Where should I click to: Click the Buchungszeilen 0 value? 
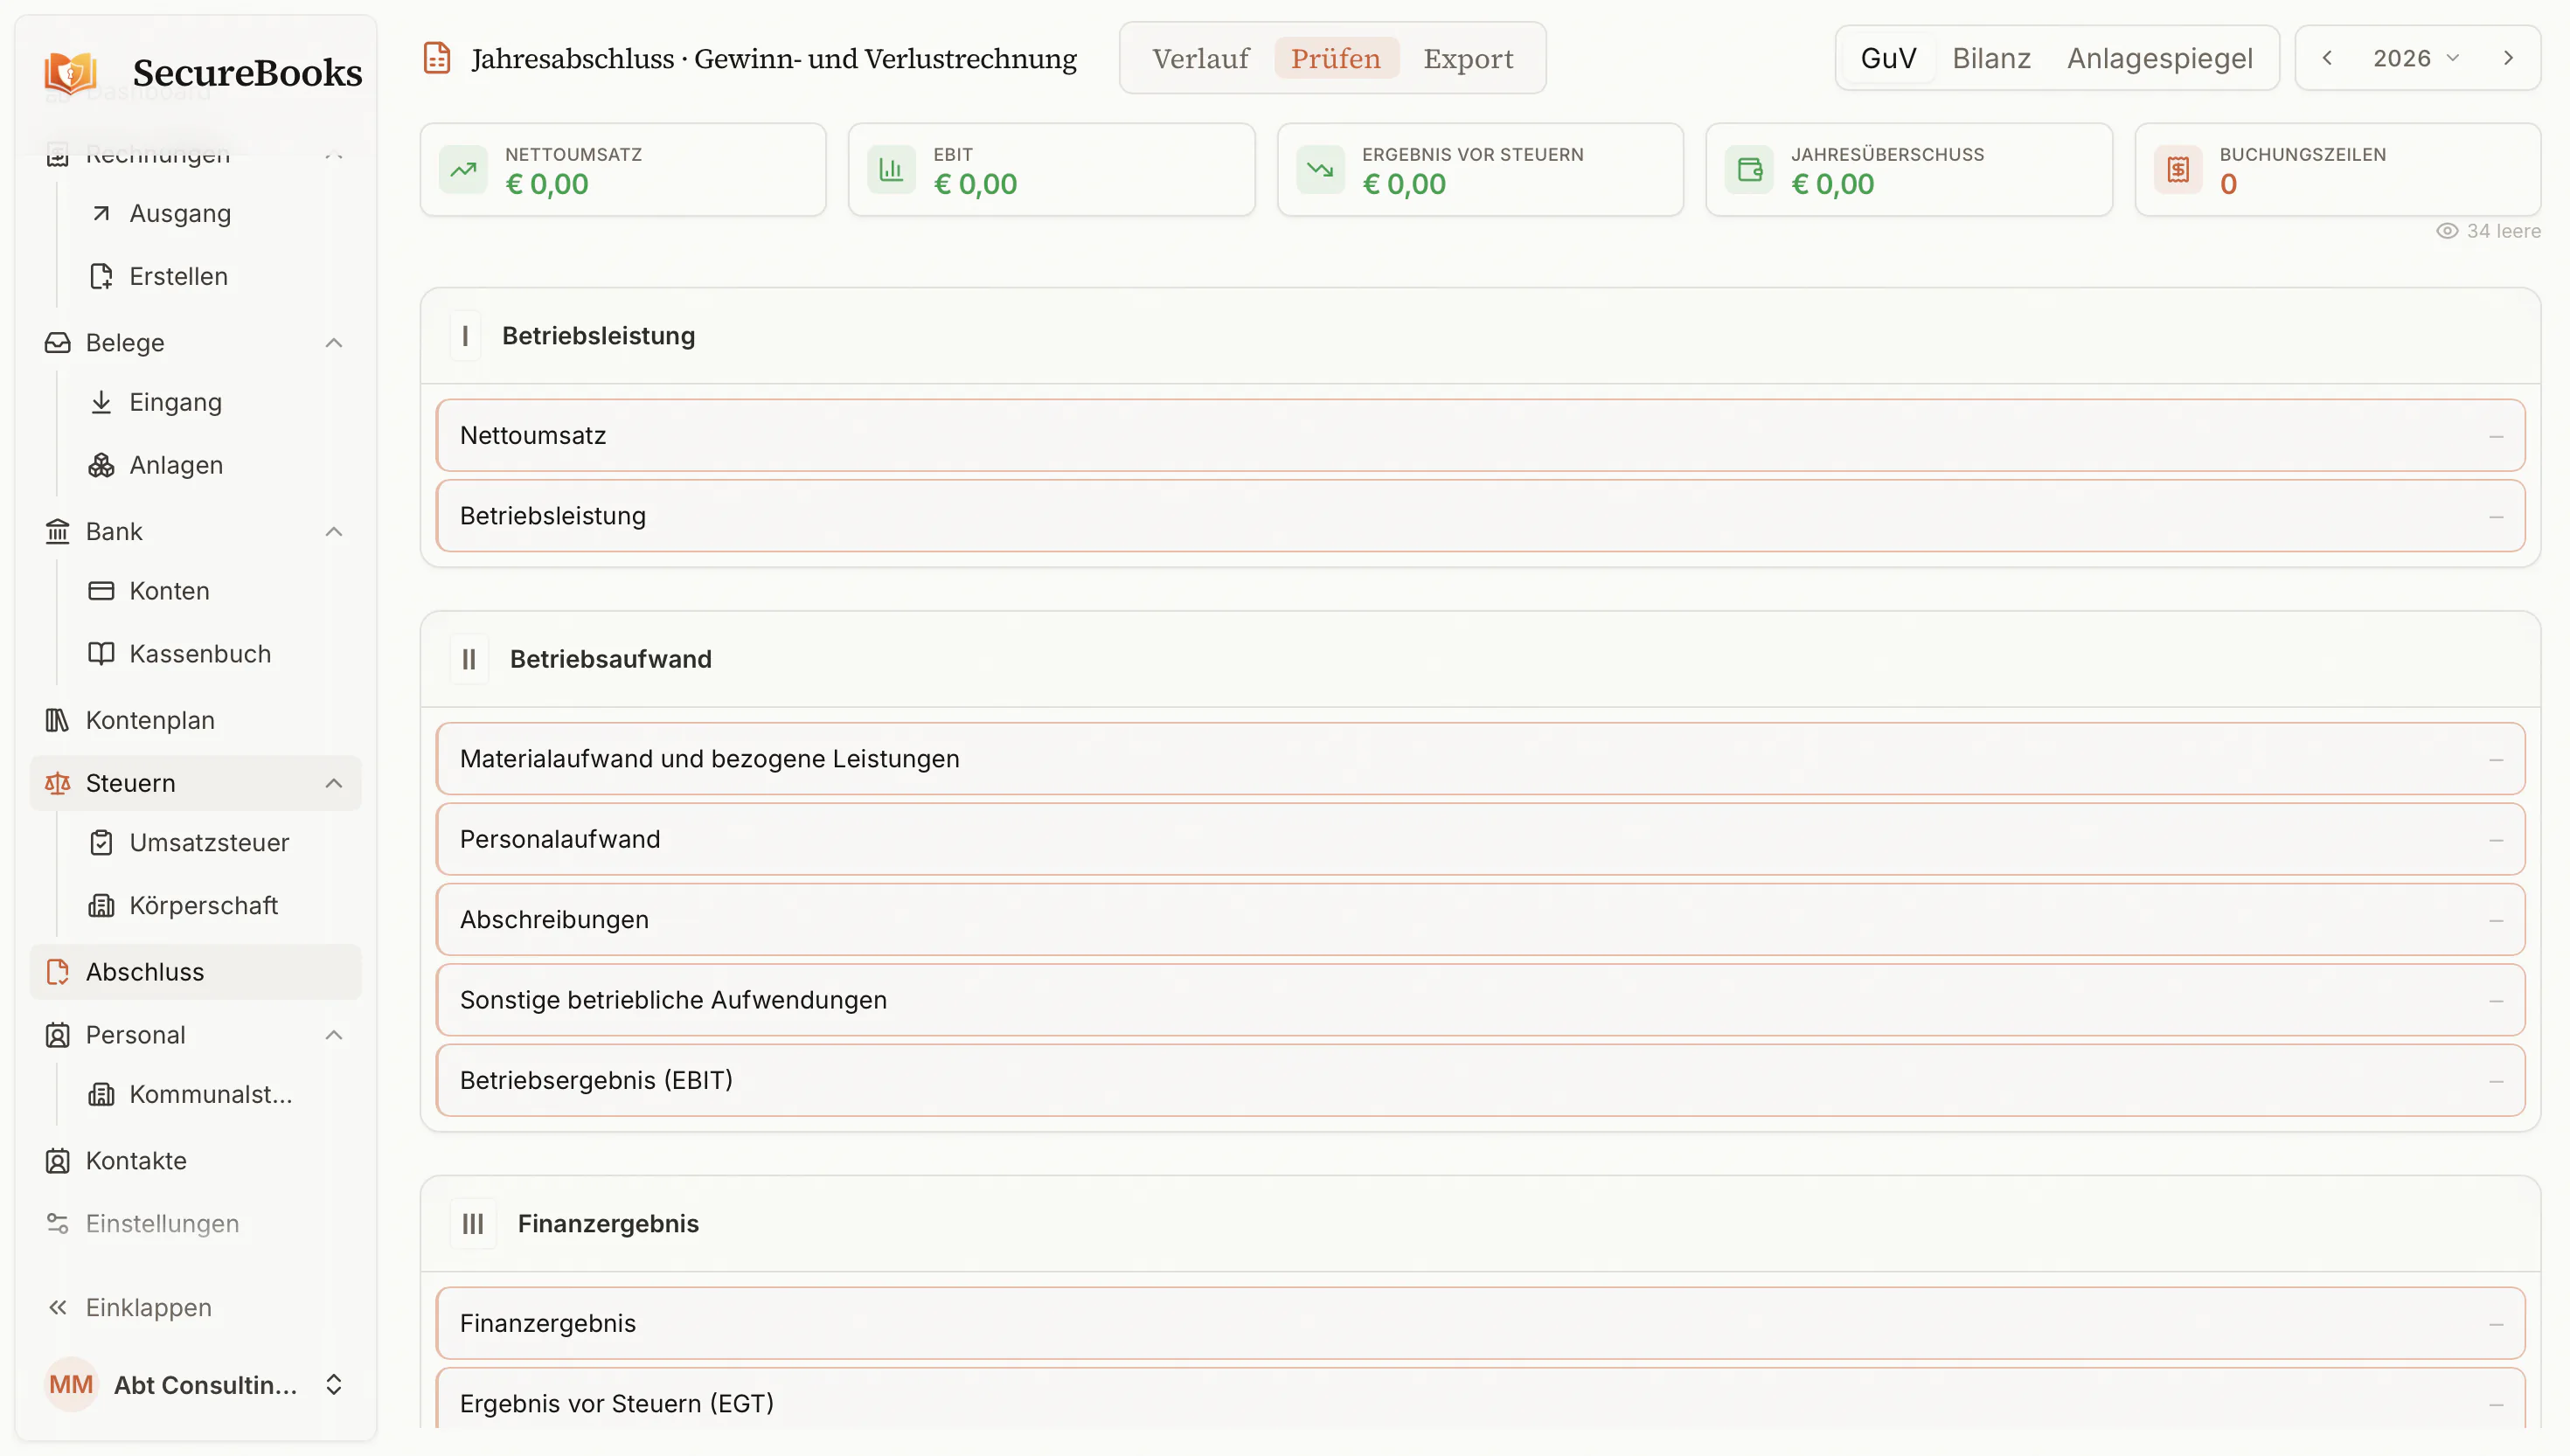[2228, 185]
